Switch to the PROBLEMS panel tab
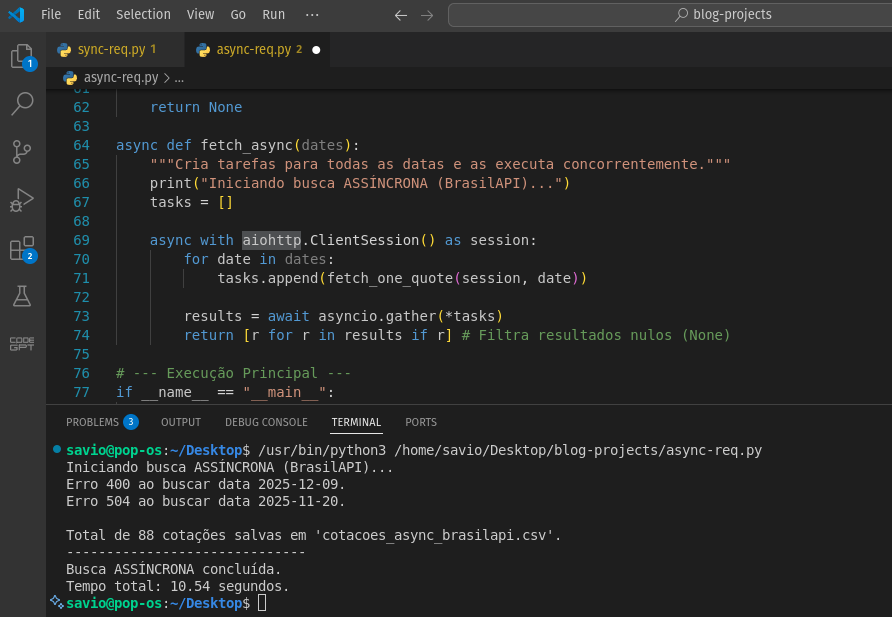 point(92,421)
